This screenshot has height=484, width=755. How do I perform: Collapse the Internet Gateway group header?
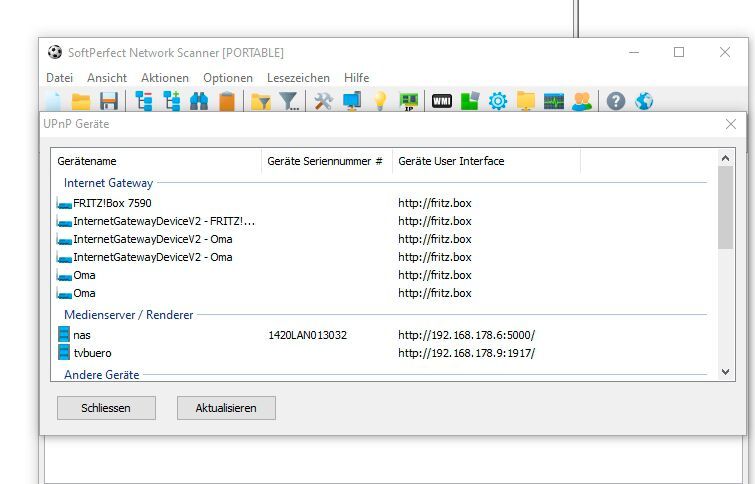click(108, 183)
